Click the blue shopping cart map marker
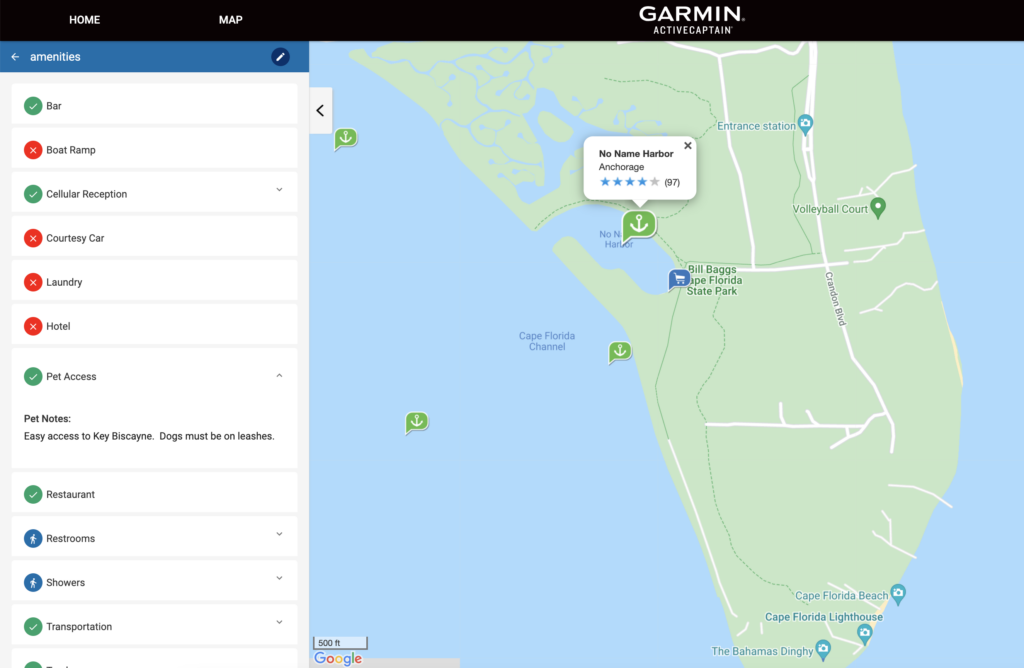The height and width of the screenshot is (668, 1024). coord(679,279)
